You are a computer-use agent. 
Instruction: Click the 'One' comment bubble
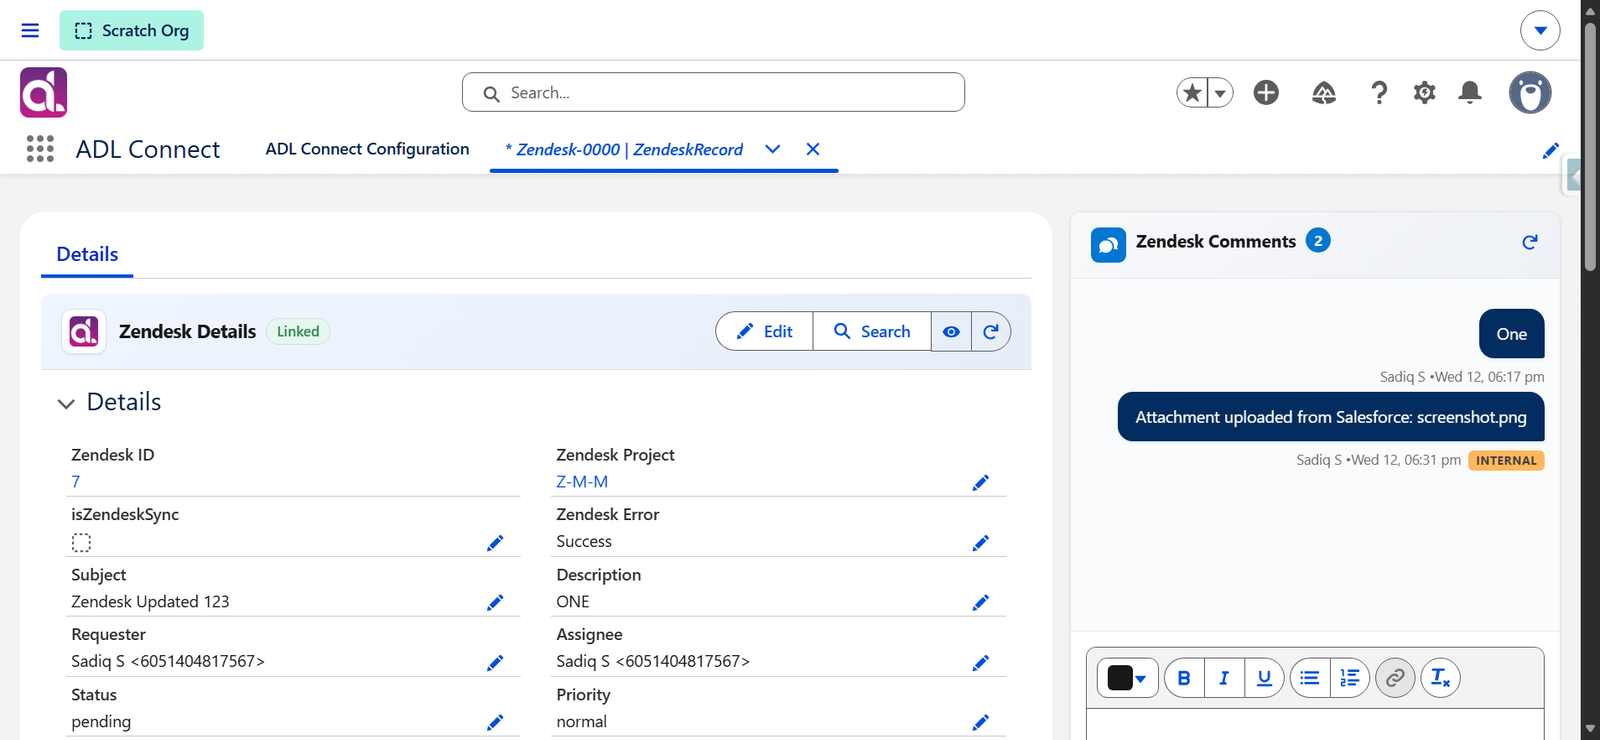coord(1512,334)
